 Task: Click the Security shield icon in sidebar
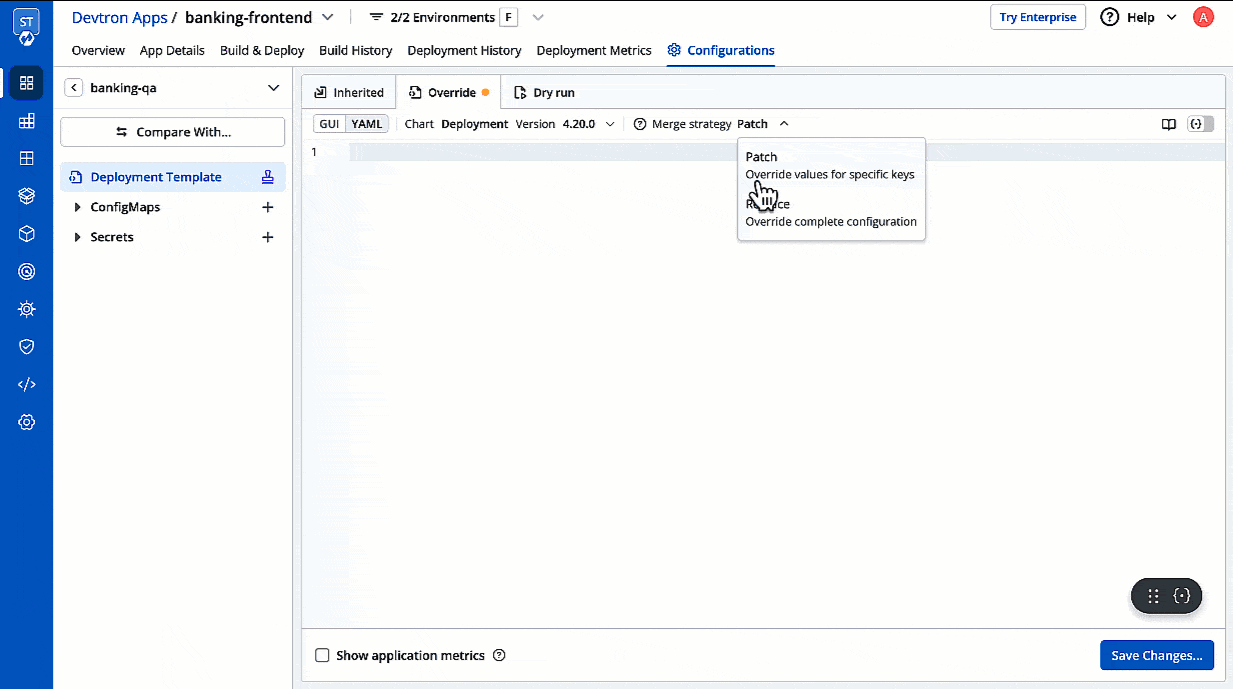pyautogui.click(x=26, y=346)
